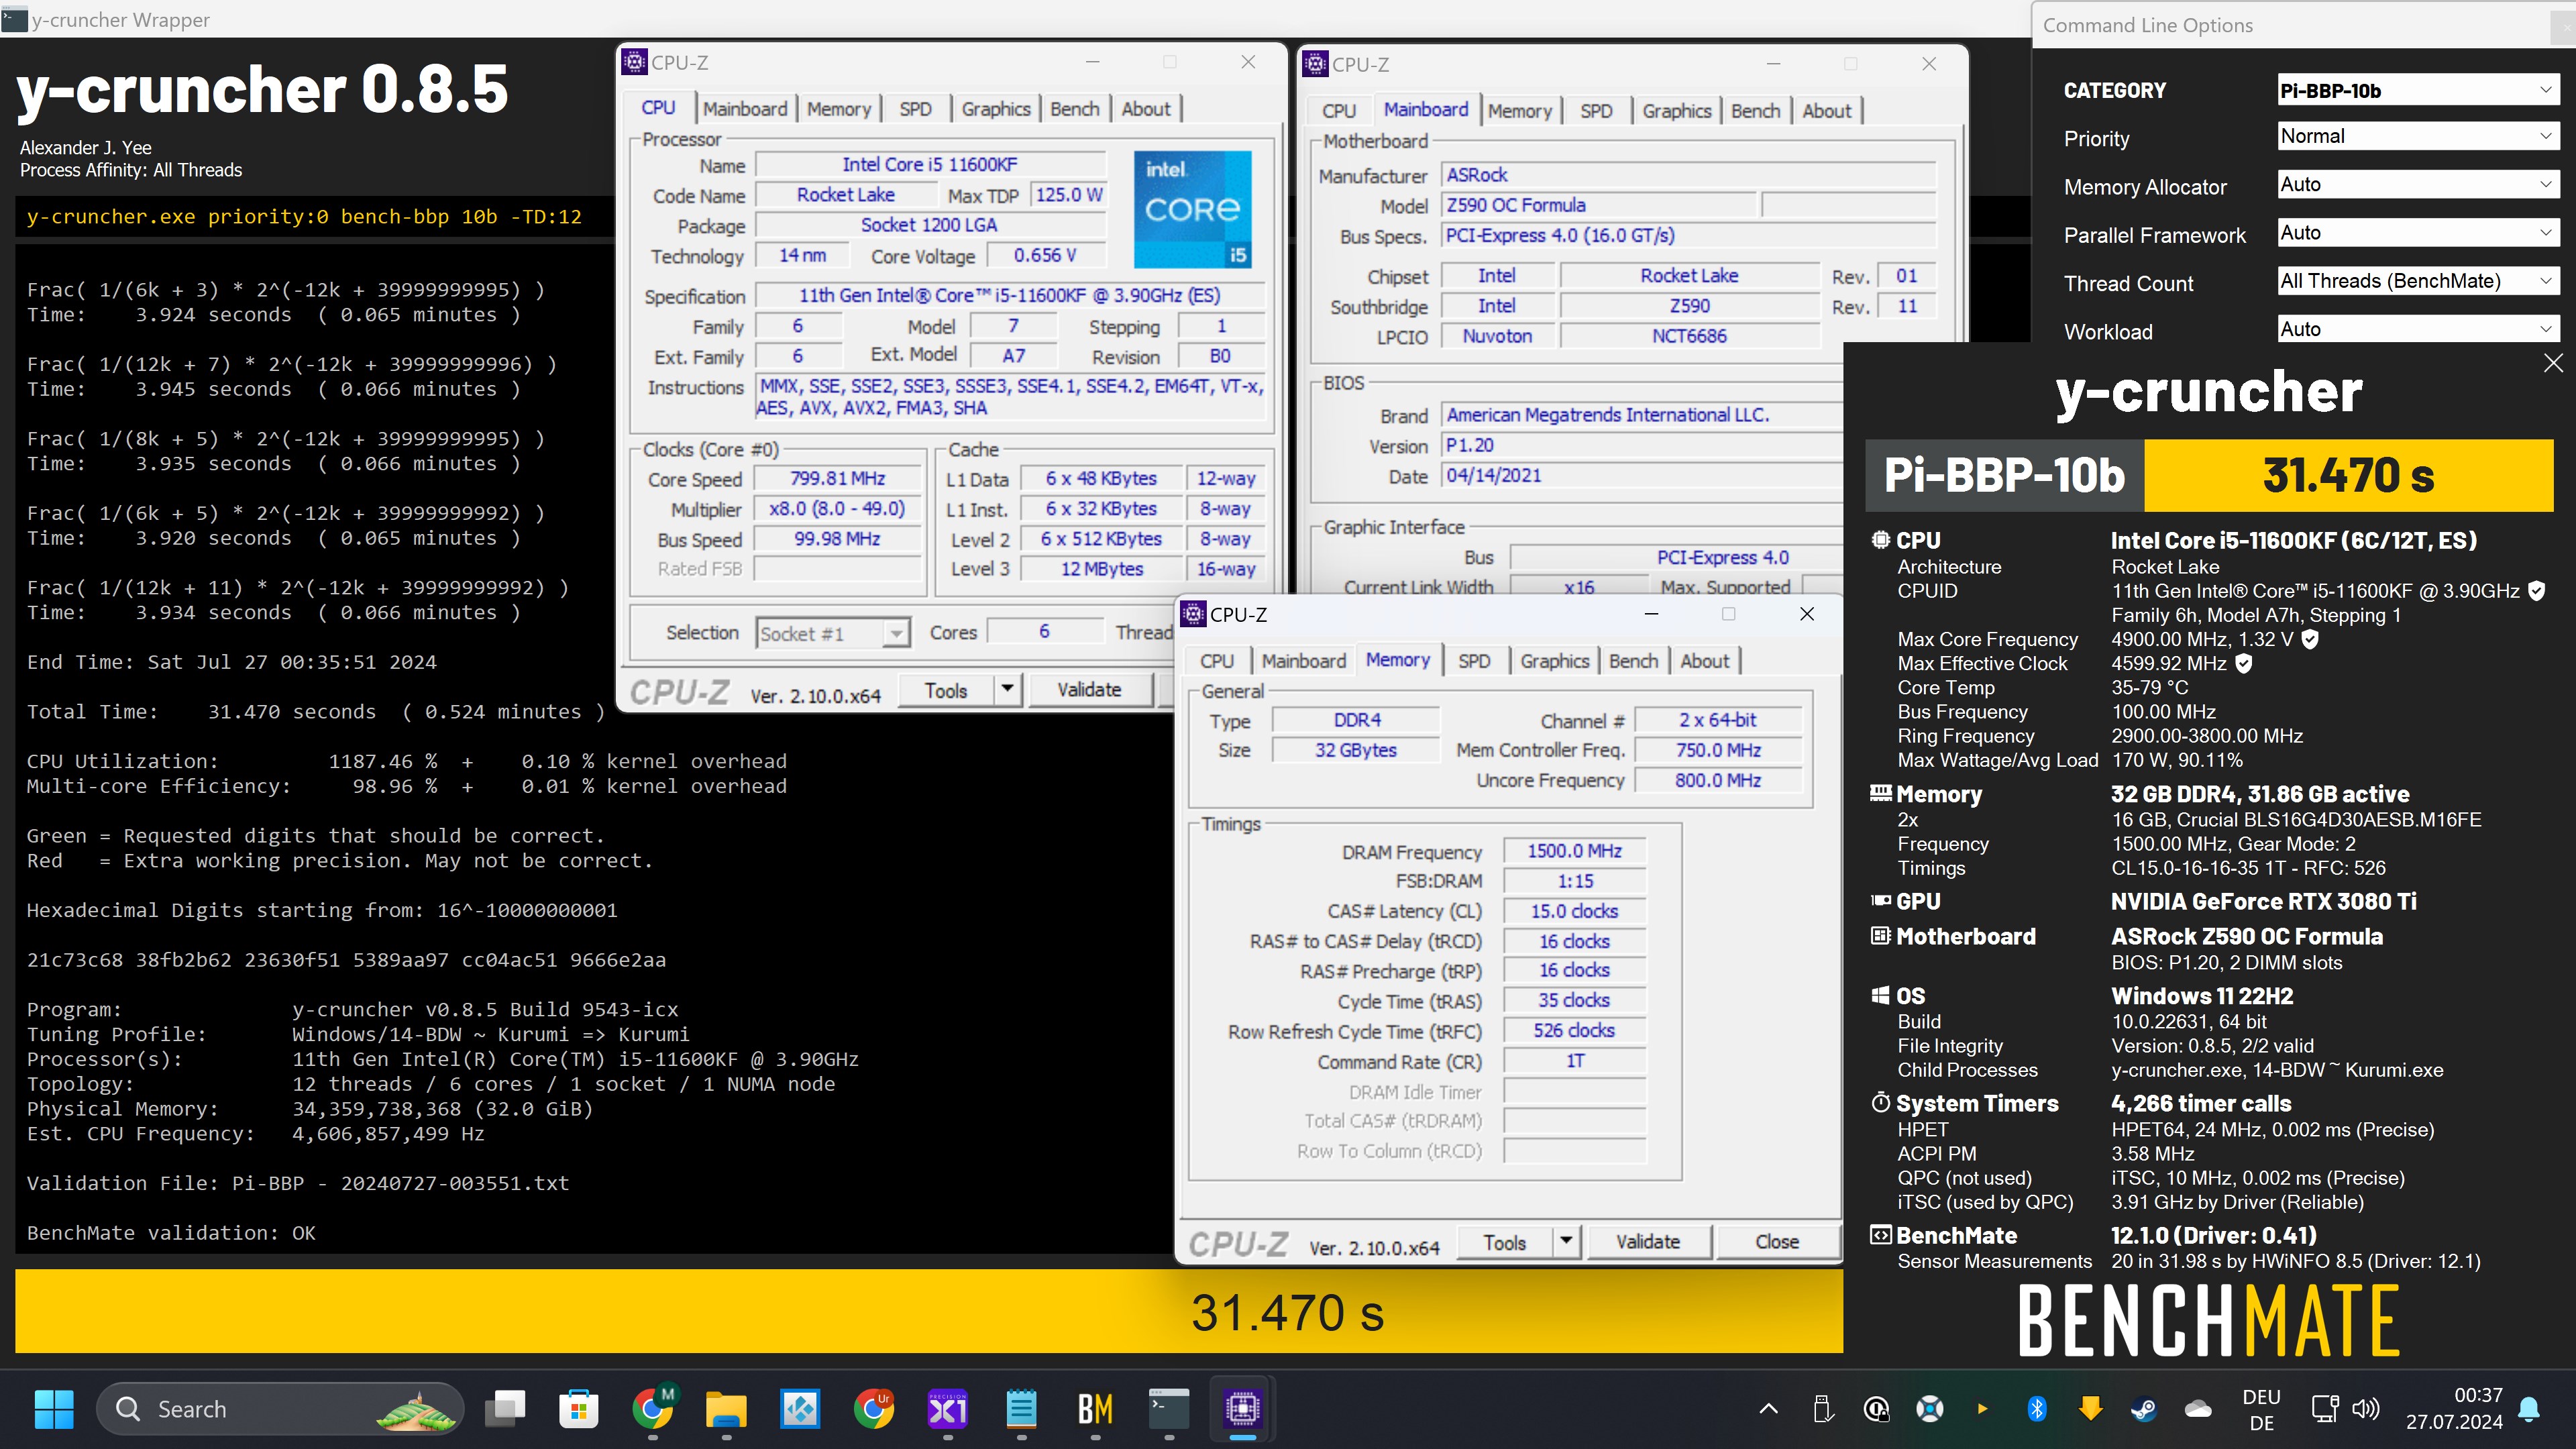The width and height of the screenshot is (2576, 1449).
Task: Click Tools button in the Memory CPU-Z window
Action: [1505, 1242]
